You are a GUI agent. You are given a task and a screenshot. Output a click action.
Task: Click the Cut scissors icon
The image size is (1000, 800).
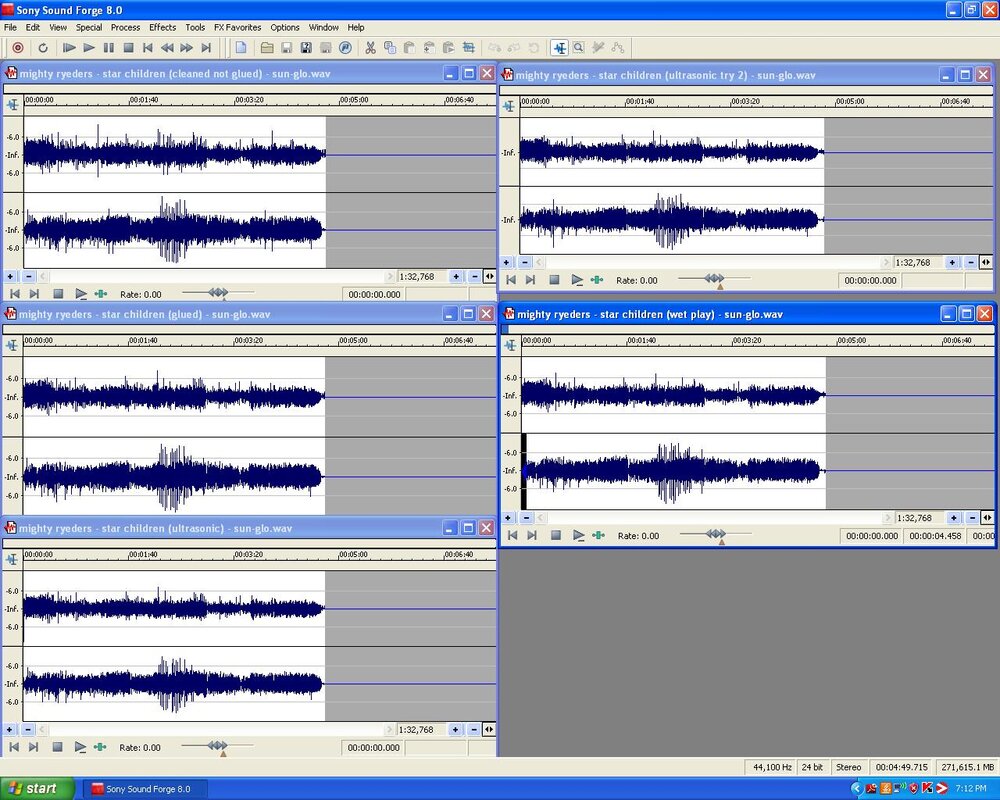(x=371, y=48)
